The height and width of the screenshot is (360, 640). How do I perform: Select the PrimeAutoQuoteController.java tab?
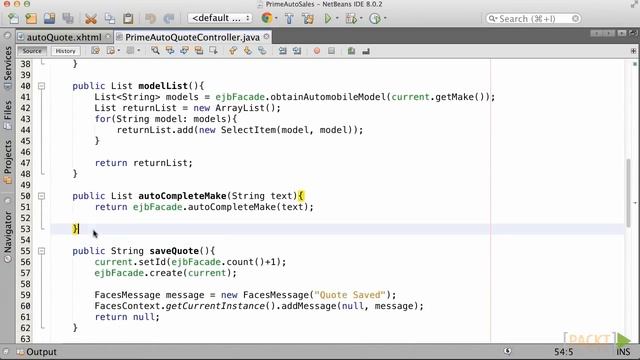(192, 37)
